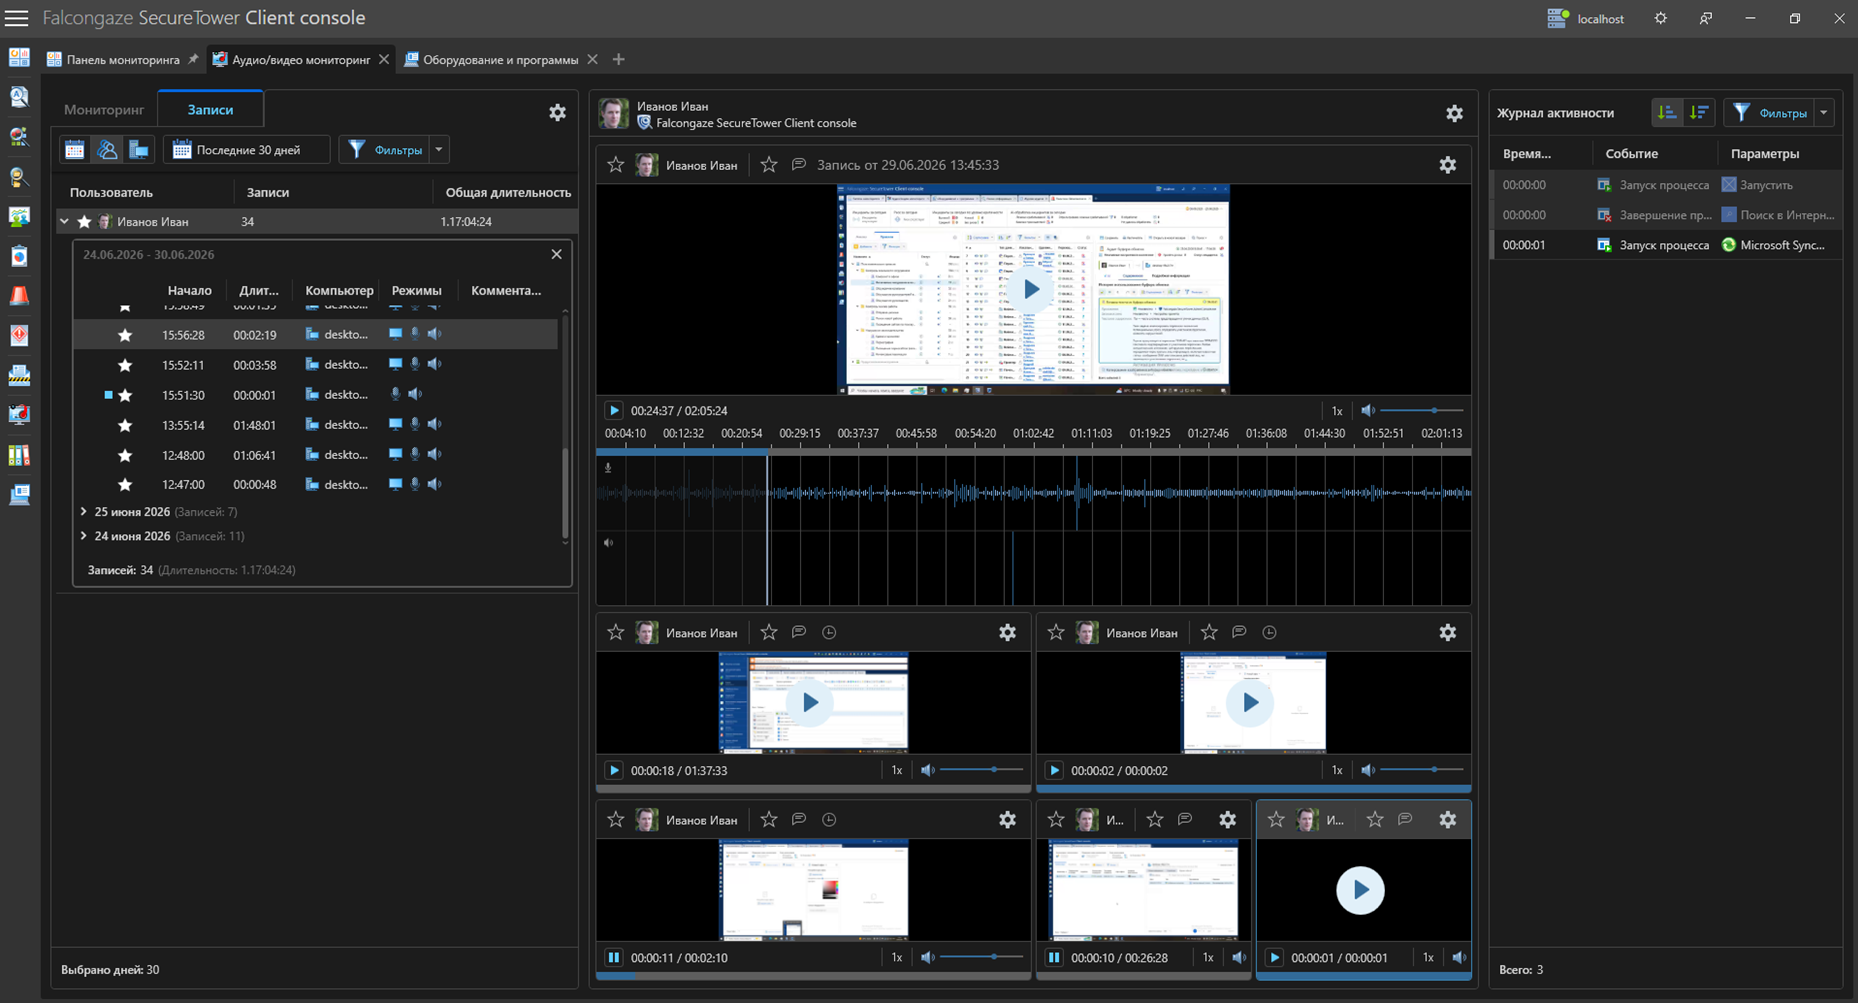Open the Фильтры dropdown arrow in activity log
The height and width of the screenshot is (1003, 1858).
pos(1824,113)
